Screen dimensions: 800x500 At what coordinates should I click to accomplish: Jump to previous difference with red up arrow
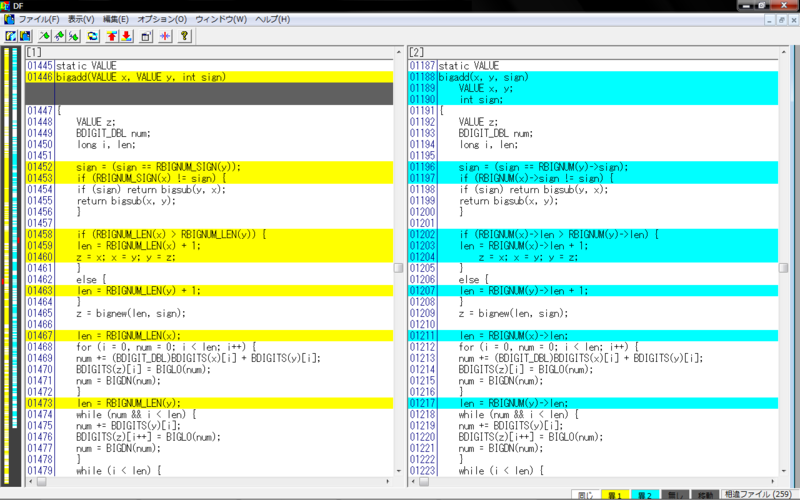pos(112,36)
